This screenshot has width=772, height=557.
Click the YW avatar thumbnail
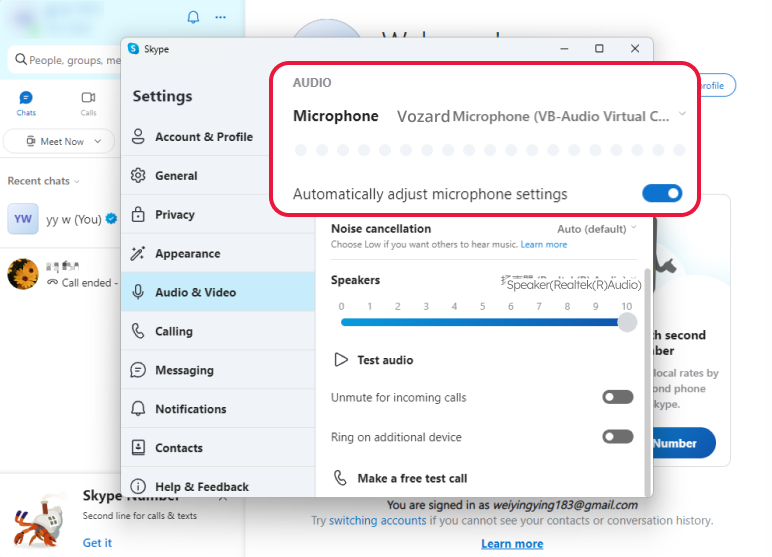[23, 219]
